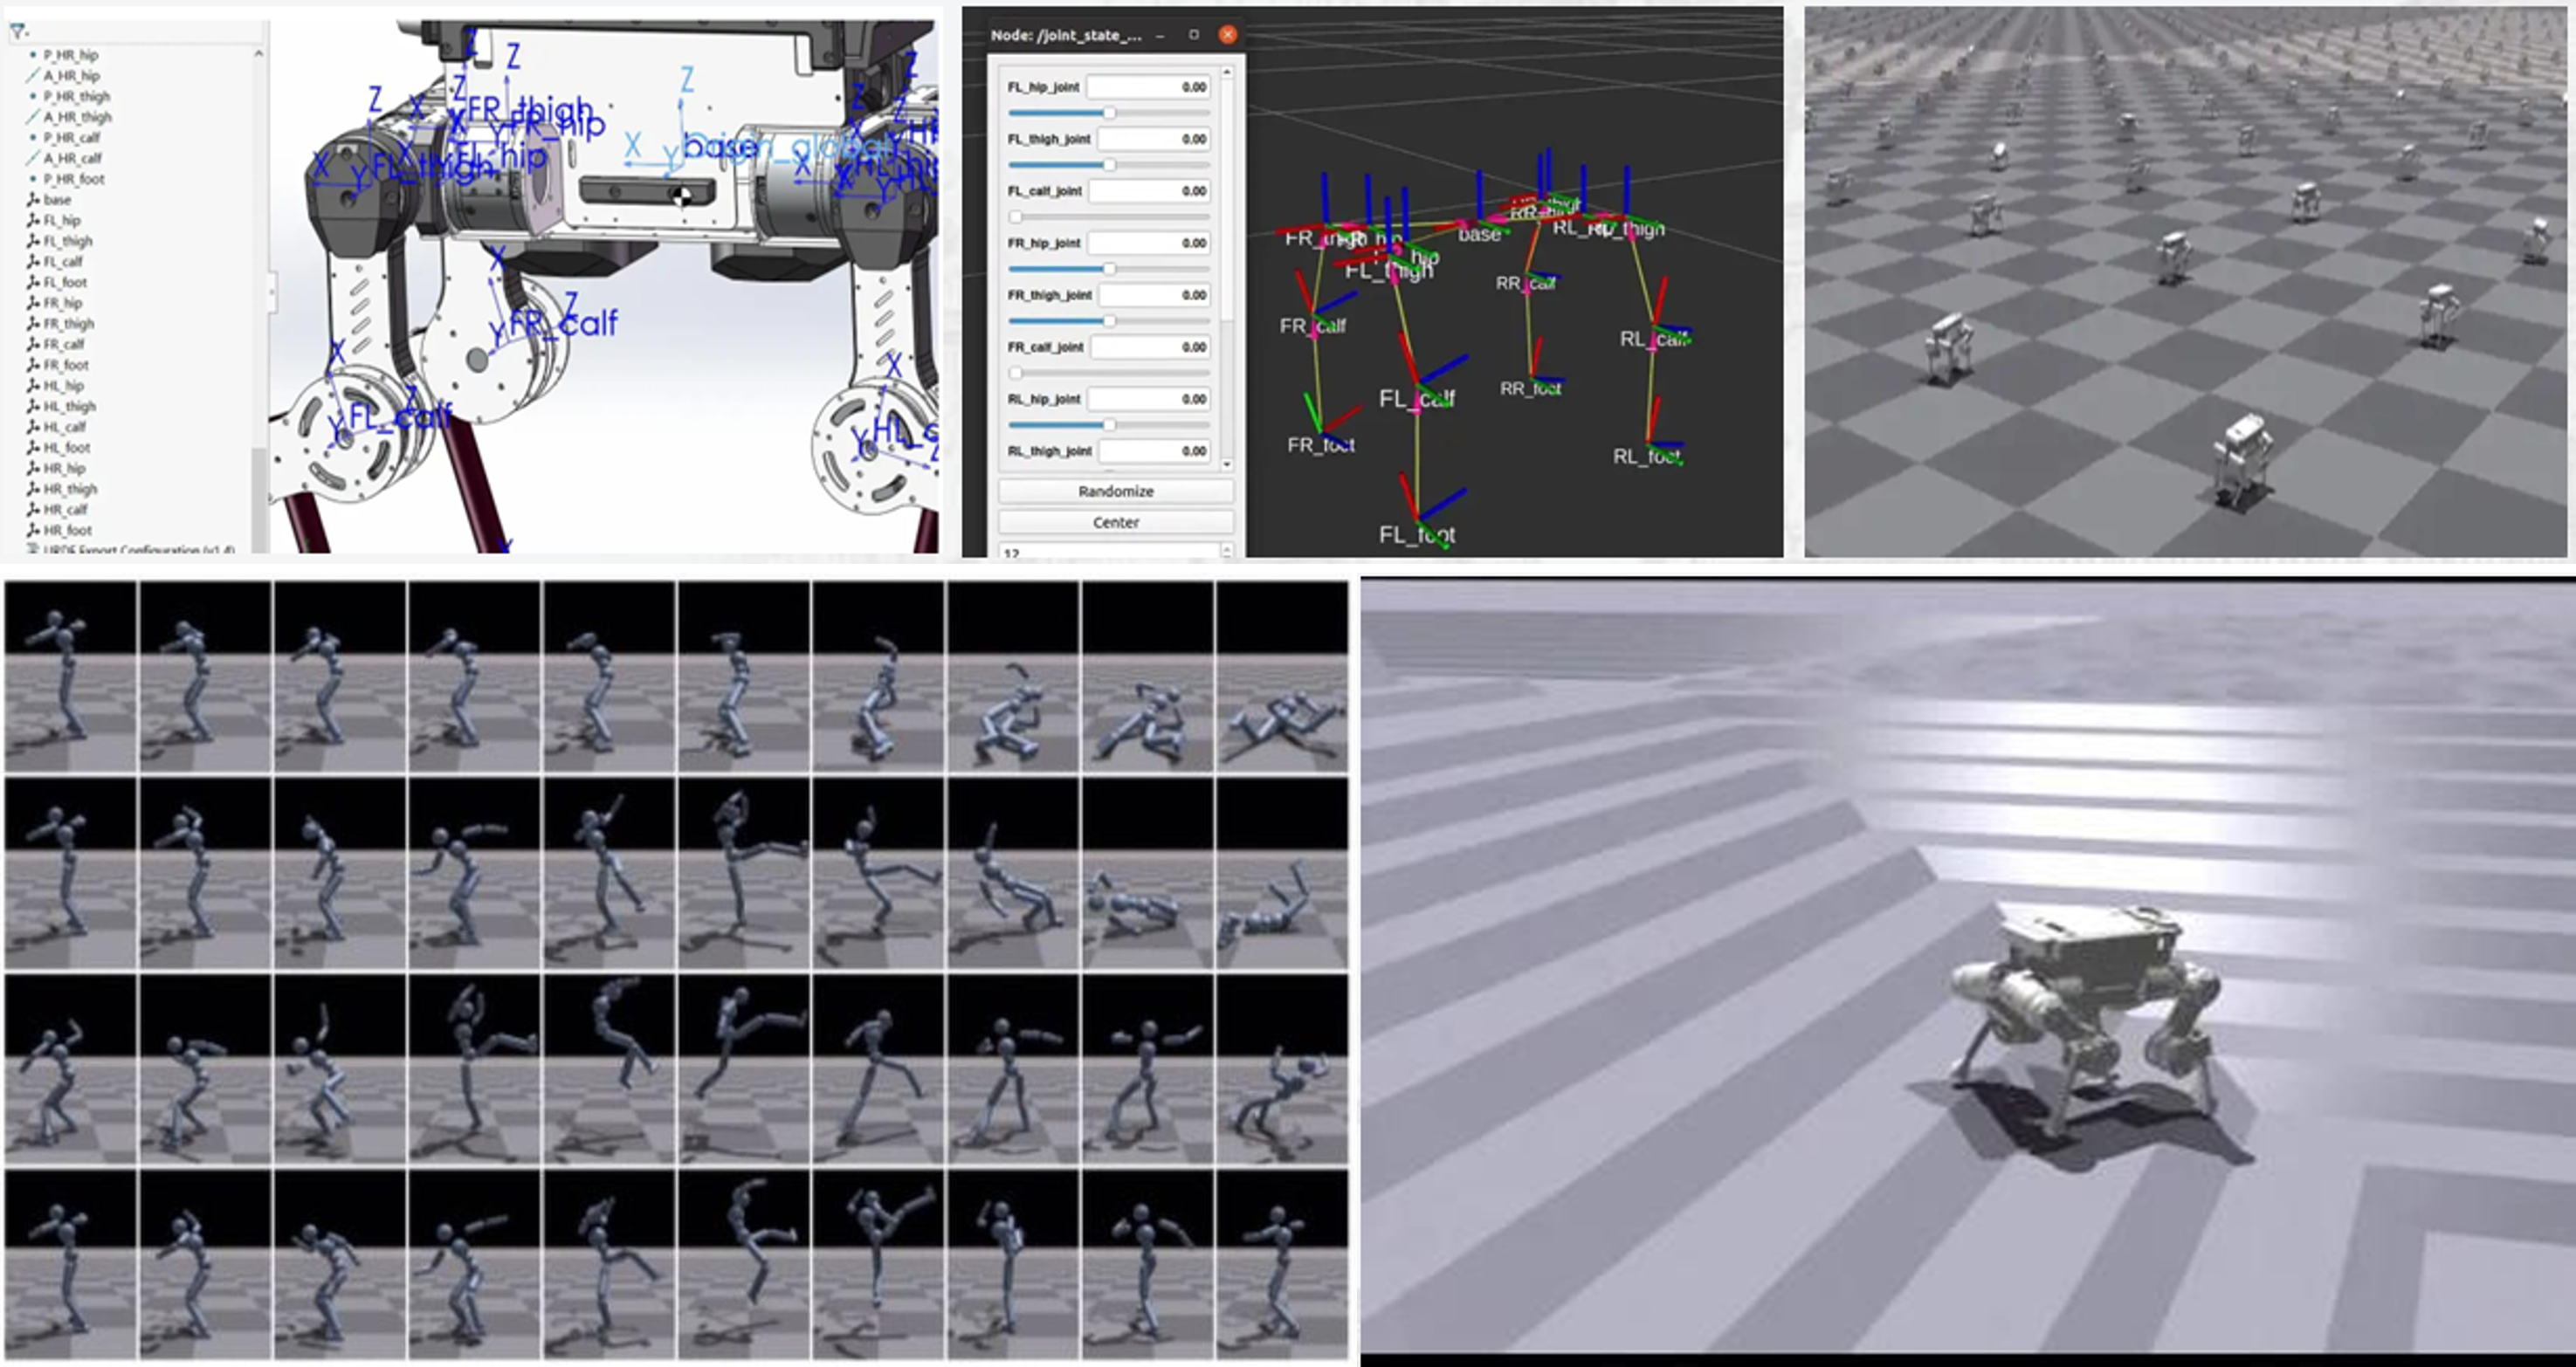Adjust the FR_calf_joint slider
This screenshot has height=1367, width=2576.
[x=1109, y=372]
